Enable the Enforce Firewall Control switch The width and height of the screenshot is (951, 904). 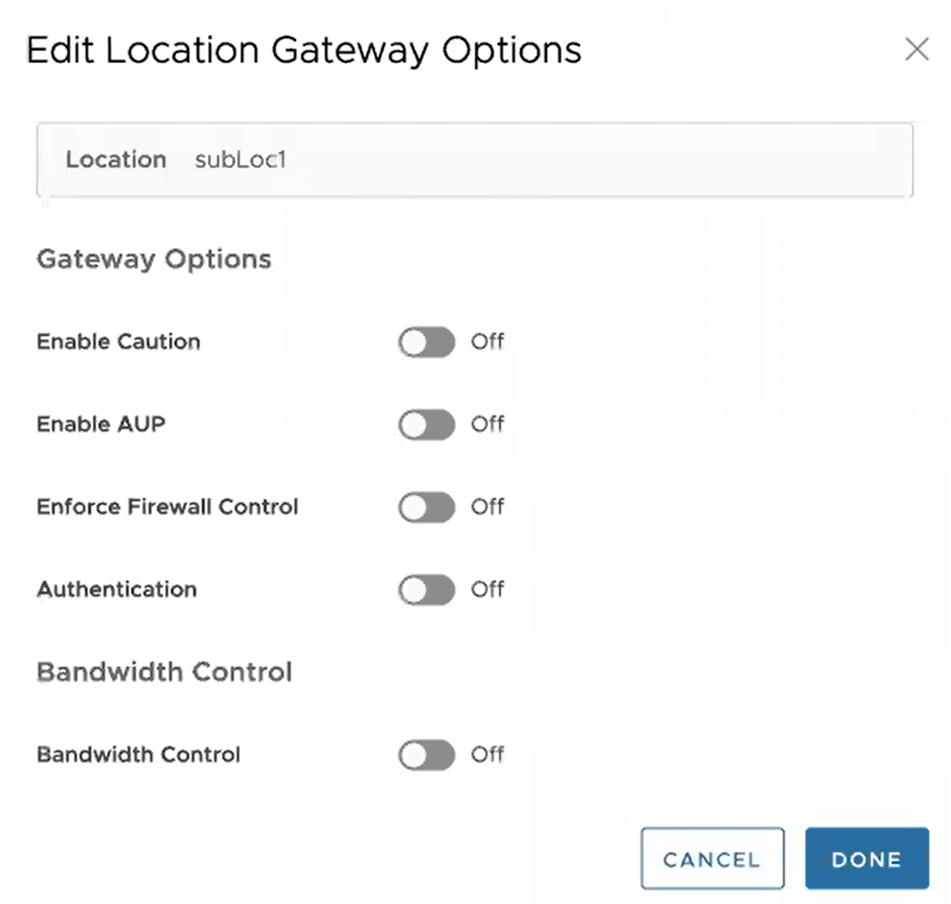[x=426, y=508]
